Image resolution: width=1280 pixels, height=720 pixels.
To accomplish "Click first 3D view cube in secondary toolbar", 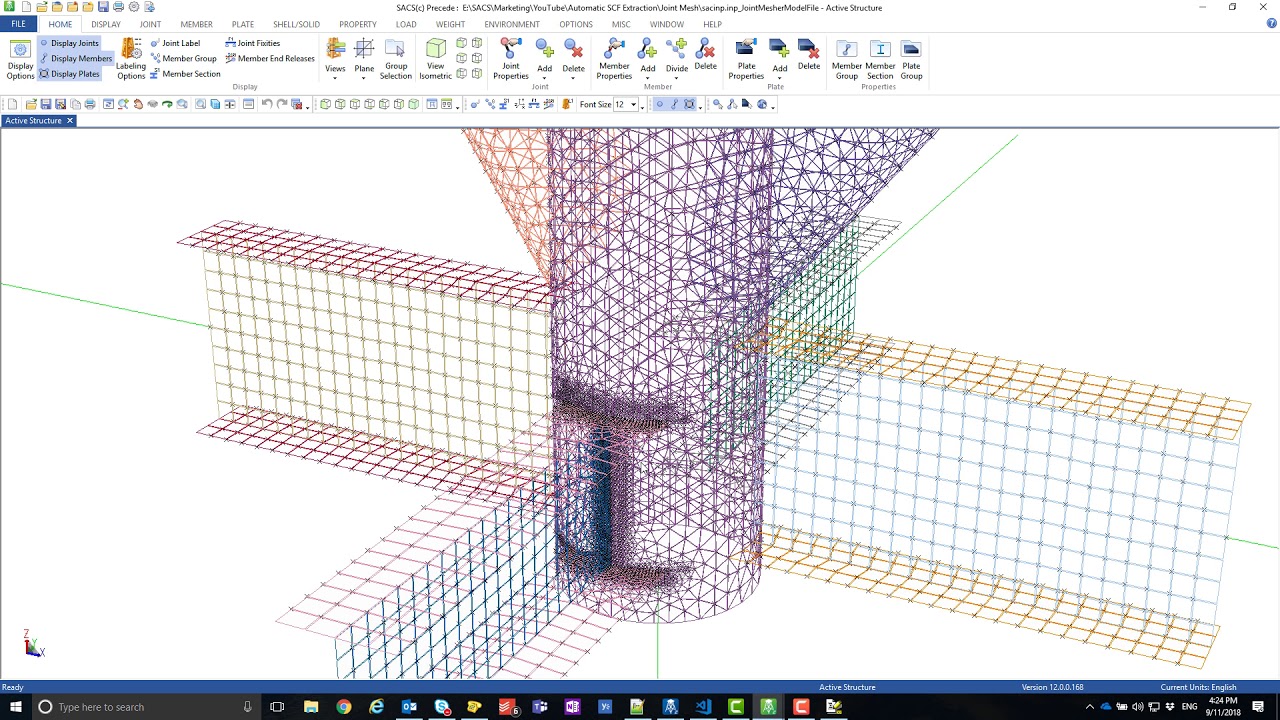I will [x=326, y=104].
